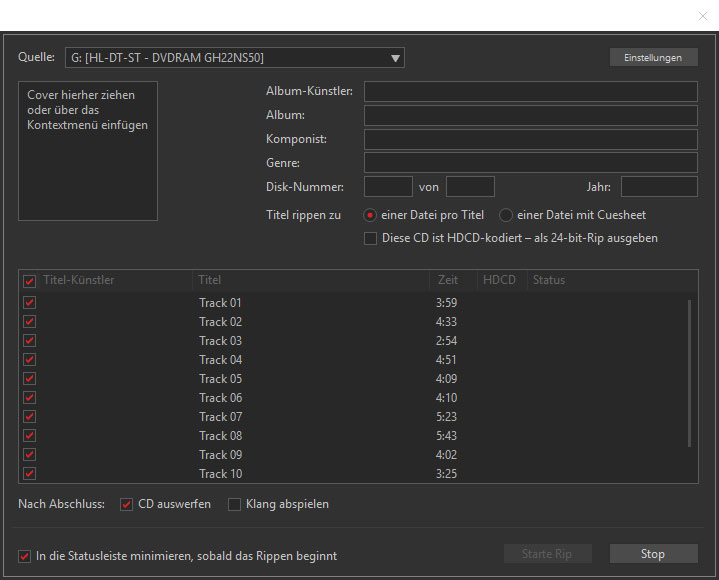
Task: Select the 'Track 04' title text
Action: pyautogui.click(x=220, y=360)
